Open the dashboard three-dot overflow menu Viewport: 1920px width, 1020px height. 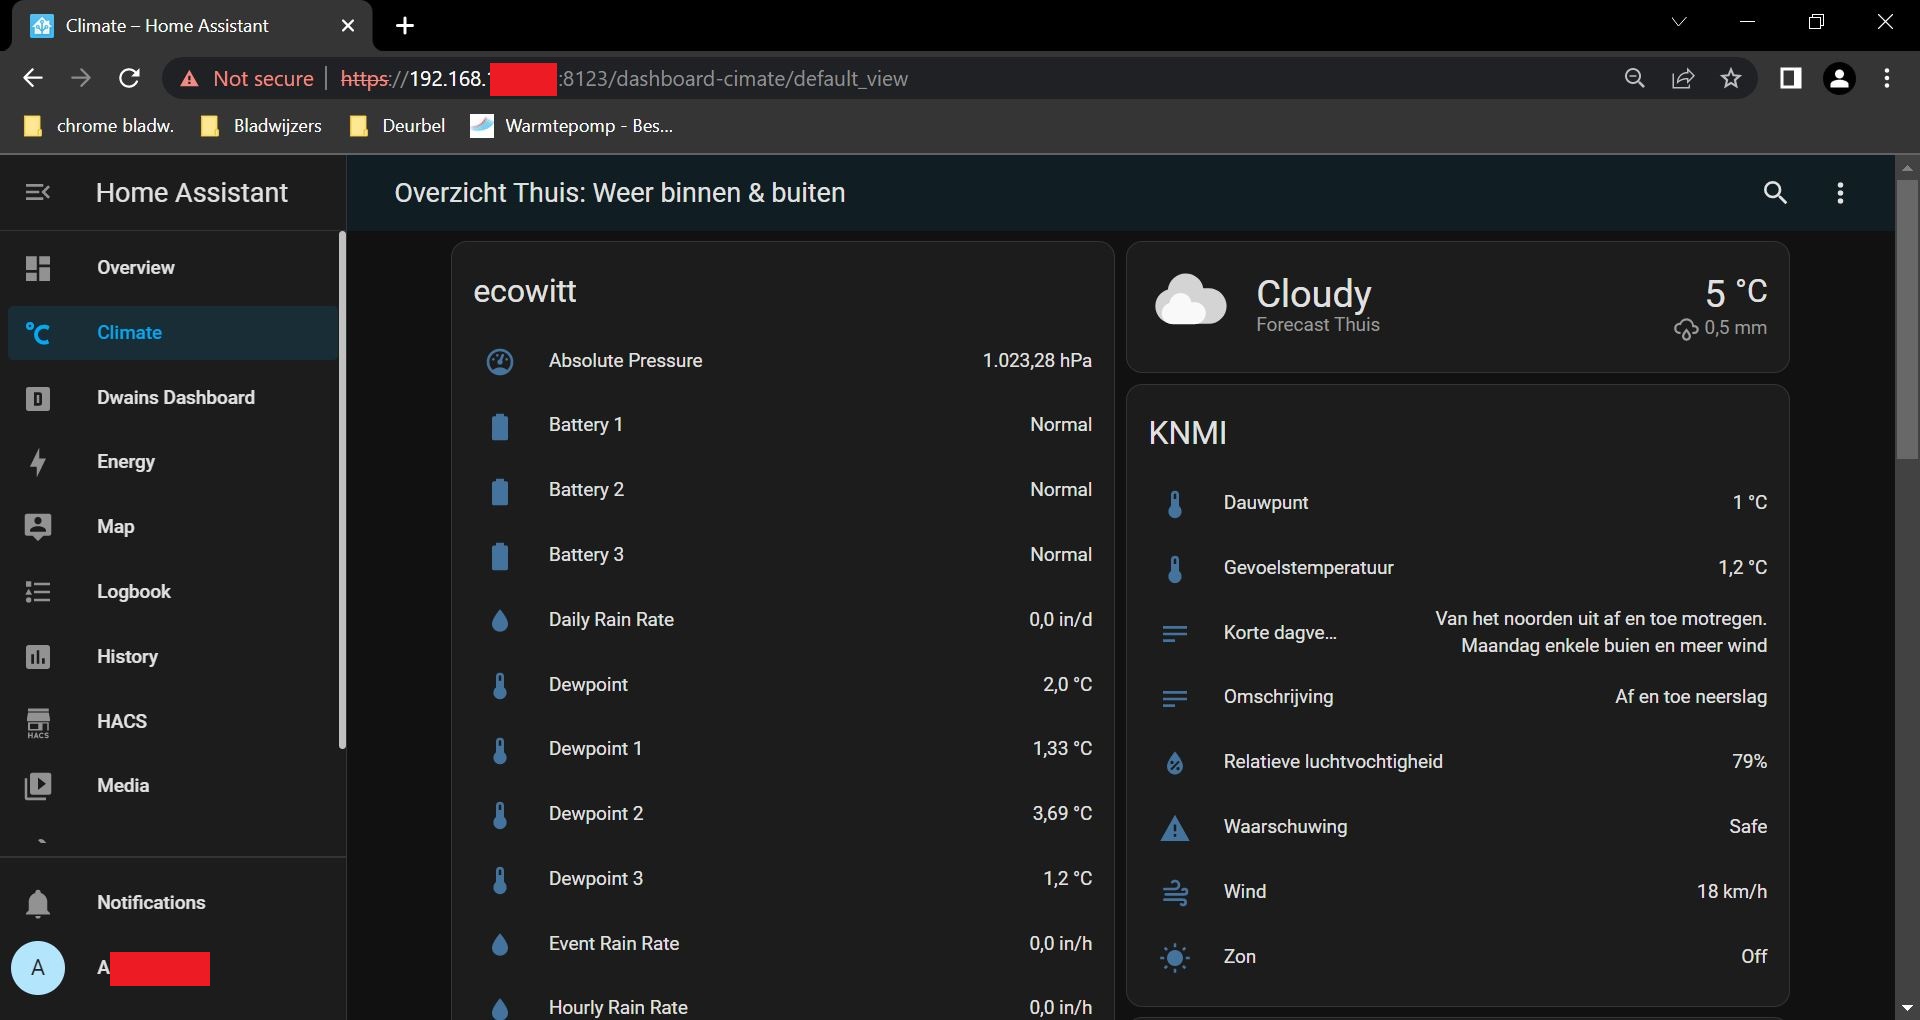point(1840,193)
